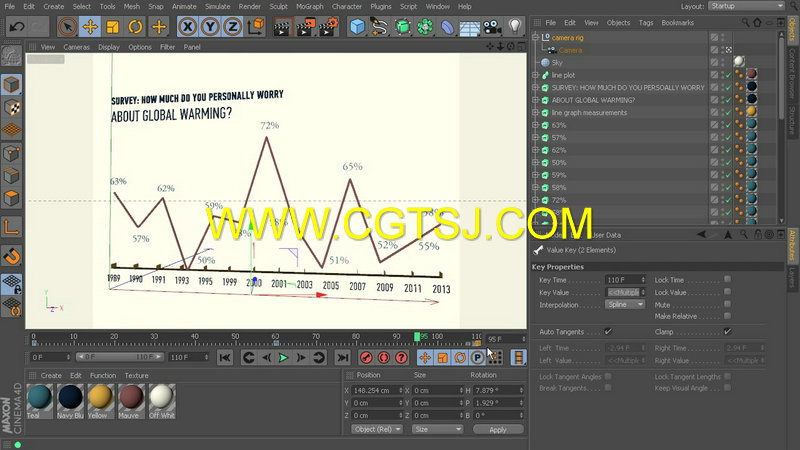Activate the Scale tool

point(113,26)
